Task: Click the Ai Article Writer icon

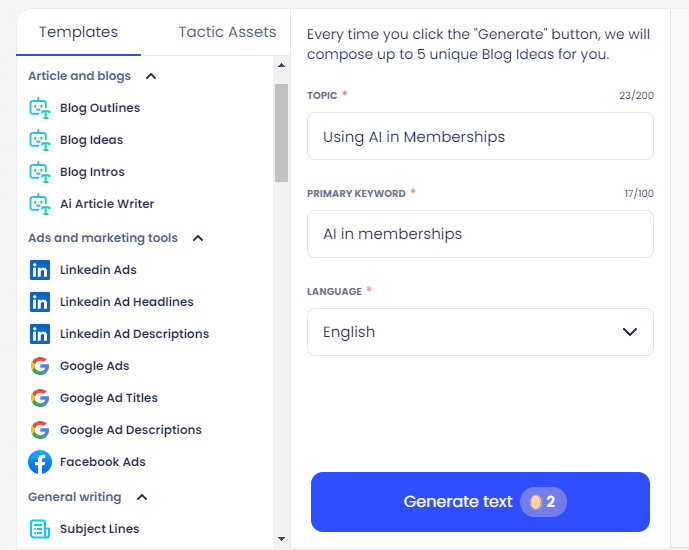Action: [40, 204]
